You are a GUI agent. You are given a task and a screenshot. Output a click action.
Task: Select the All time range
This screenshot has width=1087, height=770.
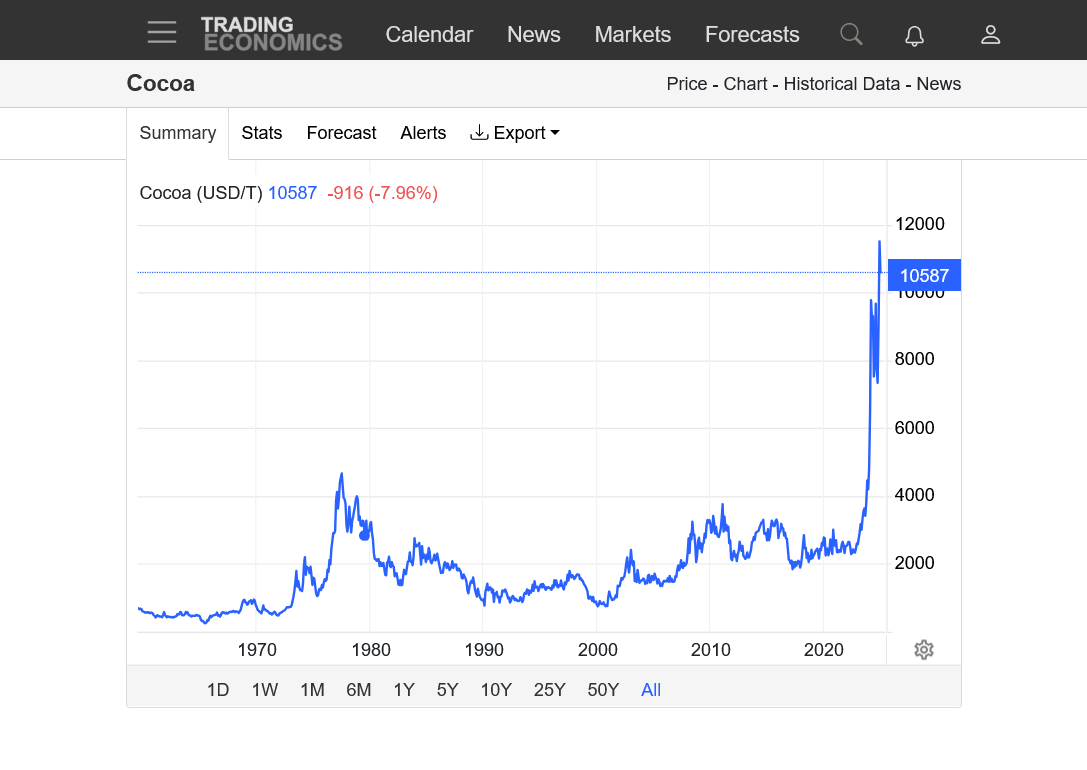tap(651, 690)
